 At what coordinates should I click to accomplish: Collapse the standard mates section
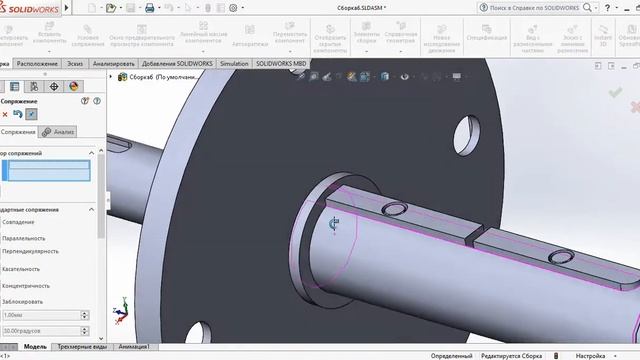click(x=91, y=209)
